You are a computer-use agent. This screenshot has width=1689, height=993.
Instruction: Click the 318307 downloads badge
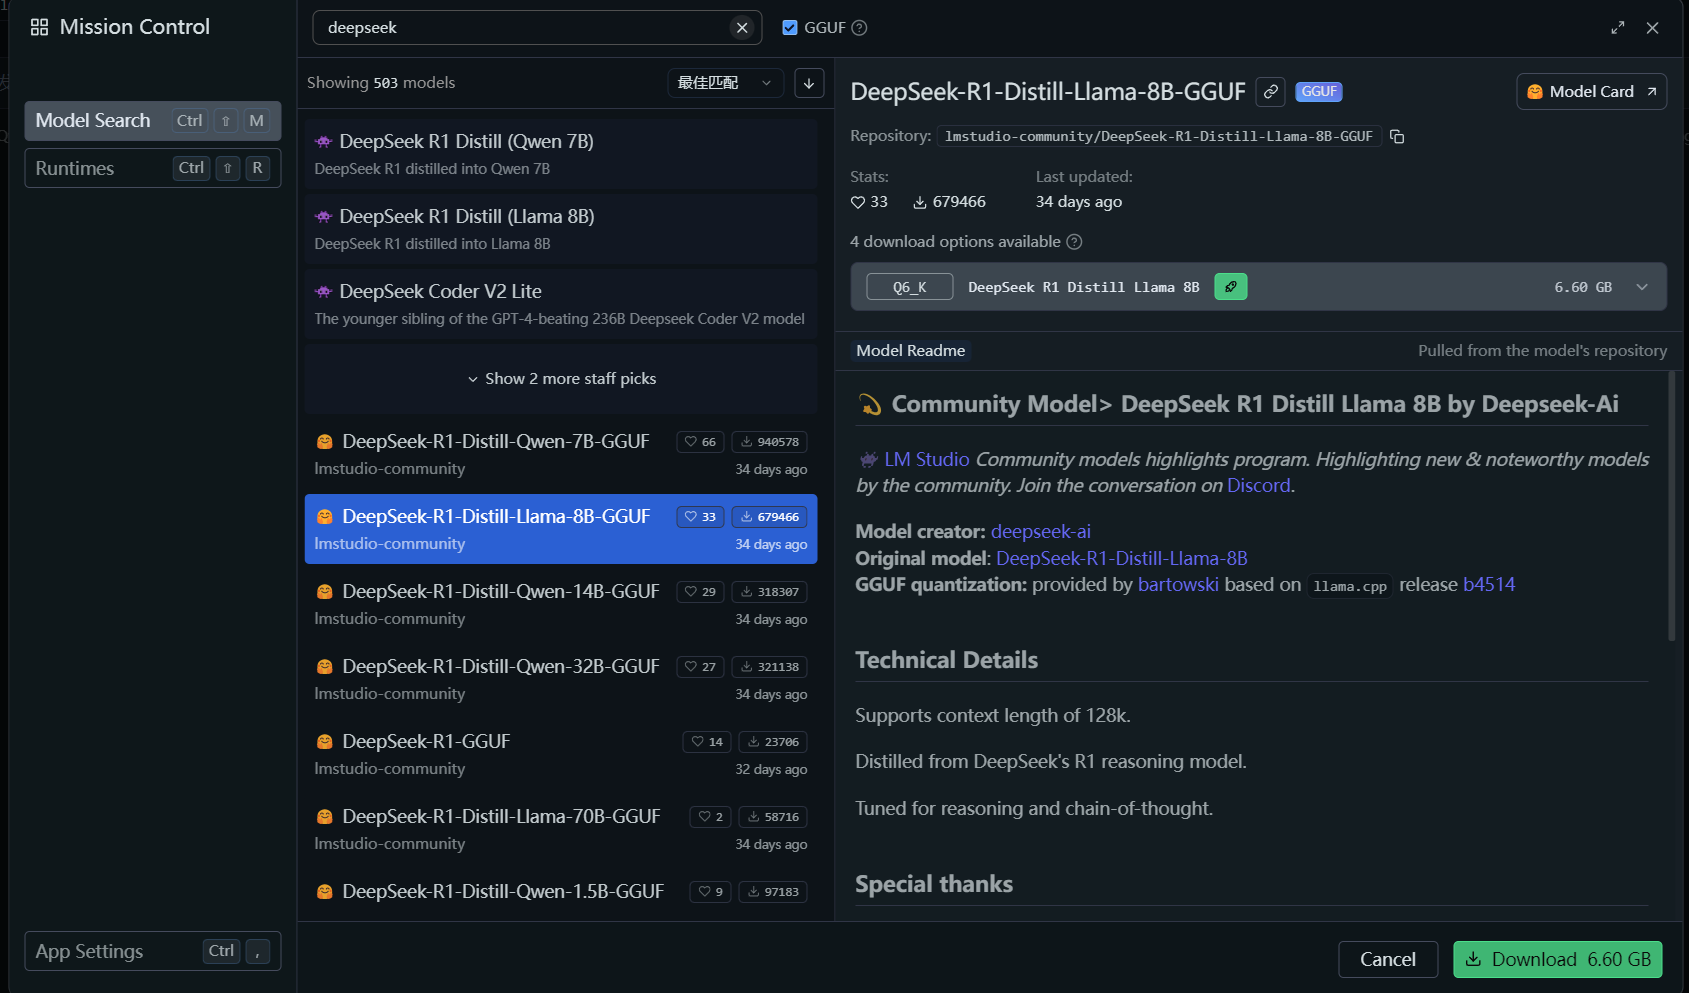click(x=769, y=592)
